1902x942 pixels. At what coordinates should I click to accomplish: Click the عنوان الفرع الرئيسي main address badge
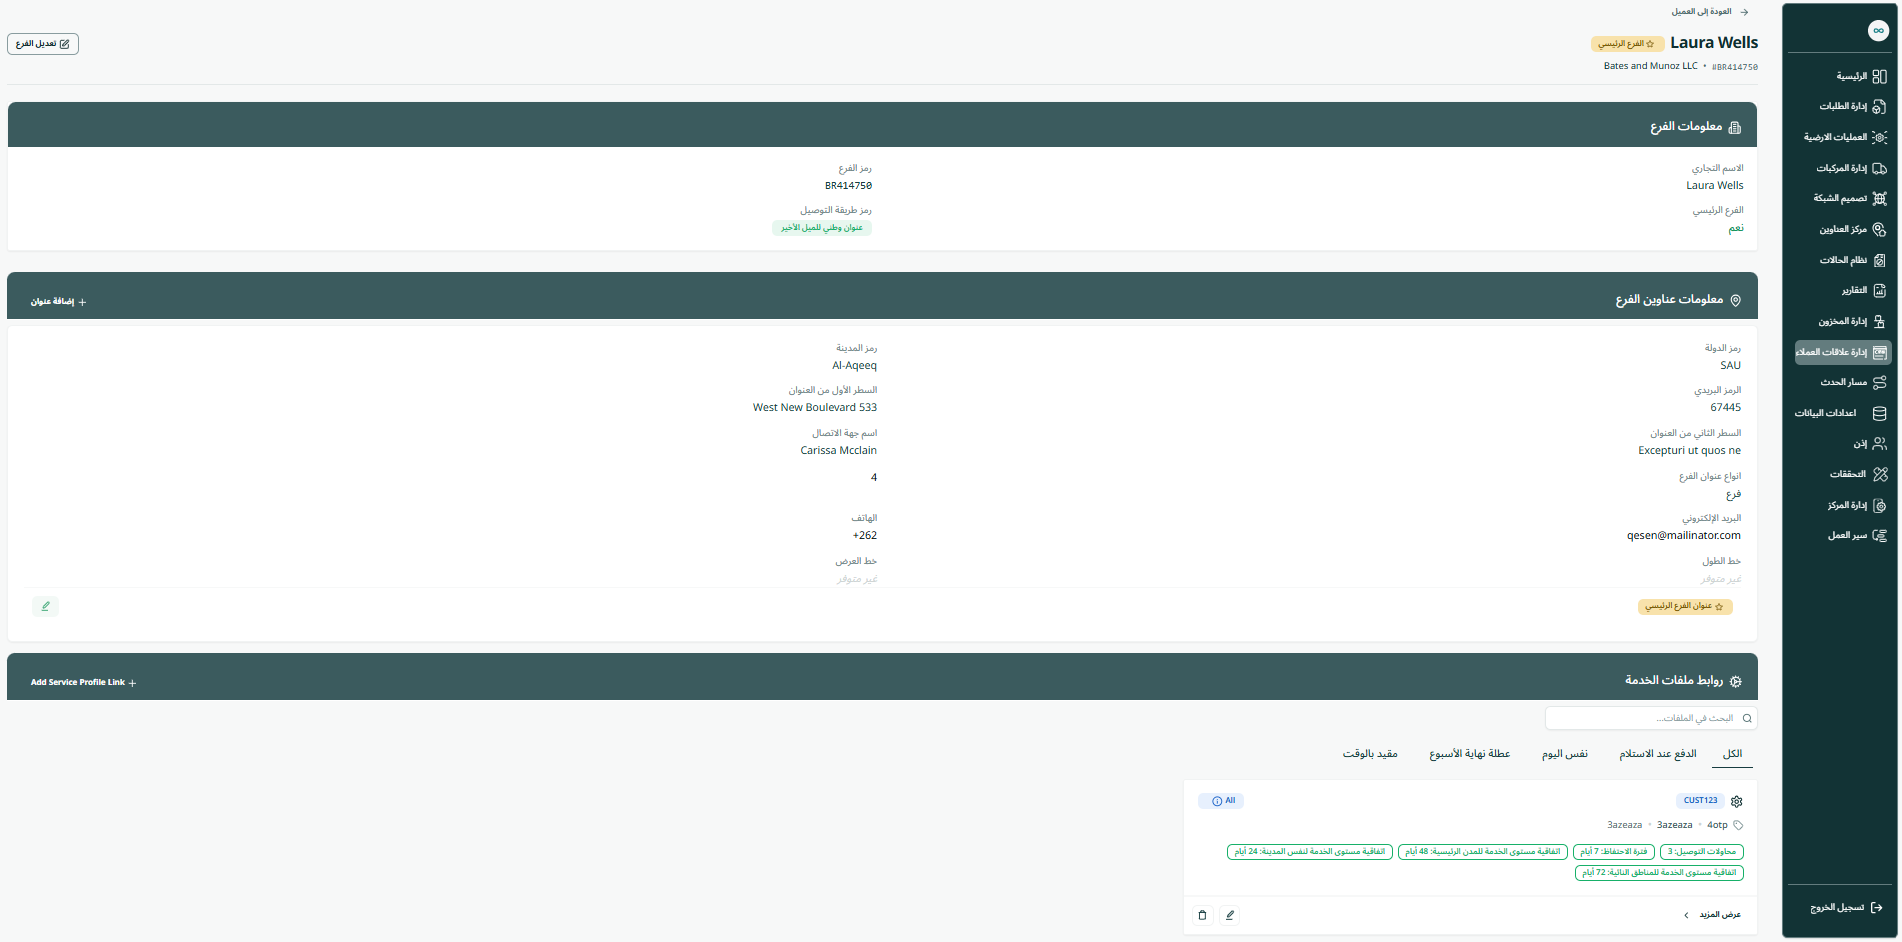(1685, 606)
